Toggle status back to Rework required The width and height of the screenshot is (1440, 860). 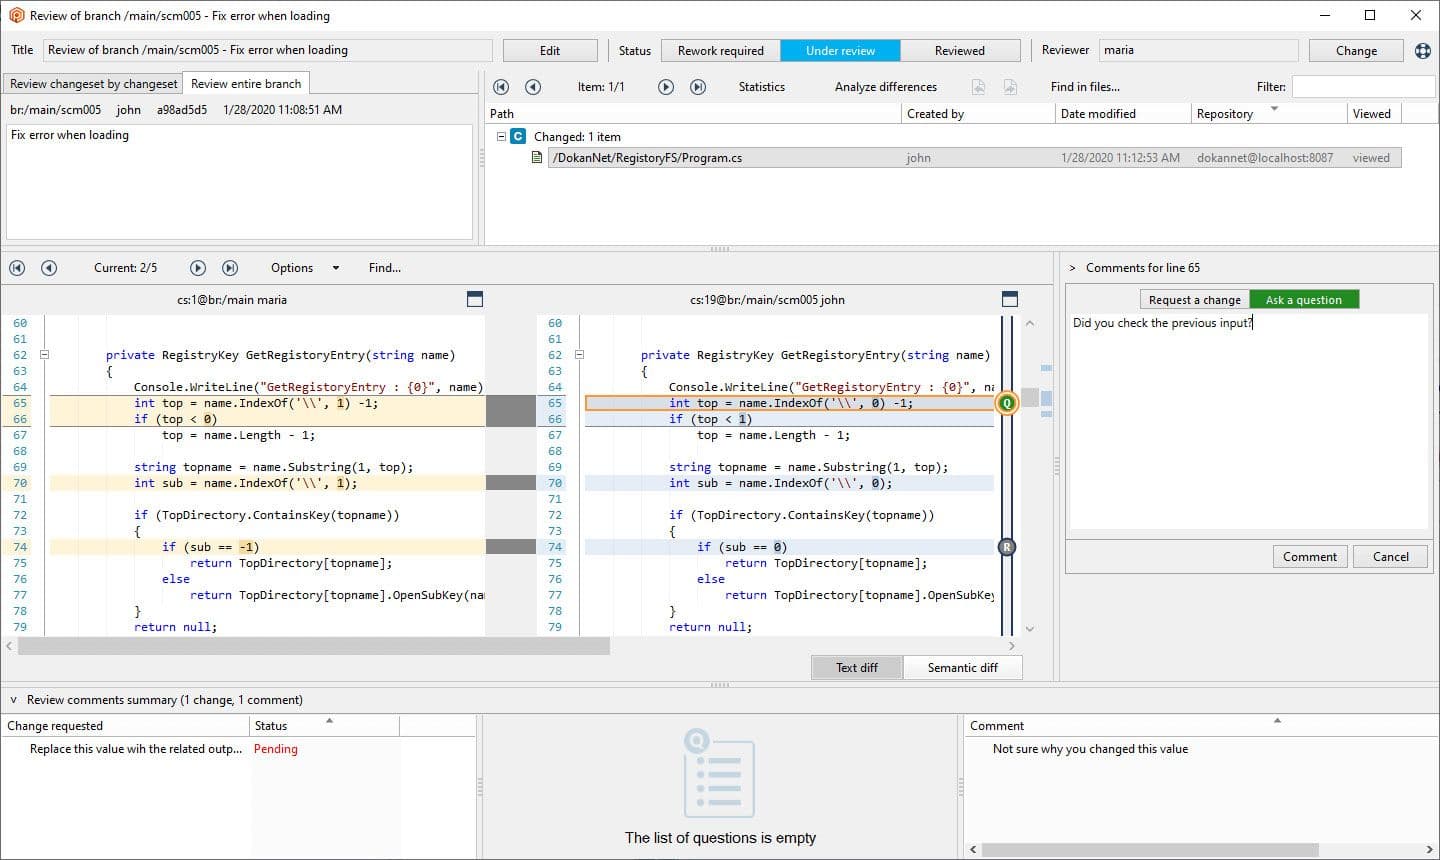(720, 50)
